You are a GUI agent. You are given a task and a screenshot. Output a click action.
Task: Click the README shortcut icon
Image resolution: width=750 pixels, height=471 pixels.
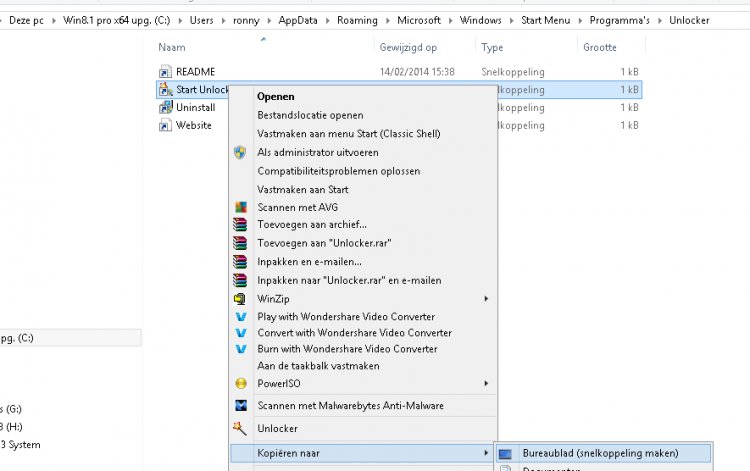click(x=166, y=72)
